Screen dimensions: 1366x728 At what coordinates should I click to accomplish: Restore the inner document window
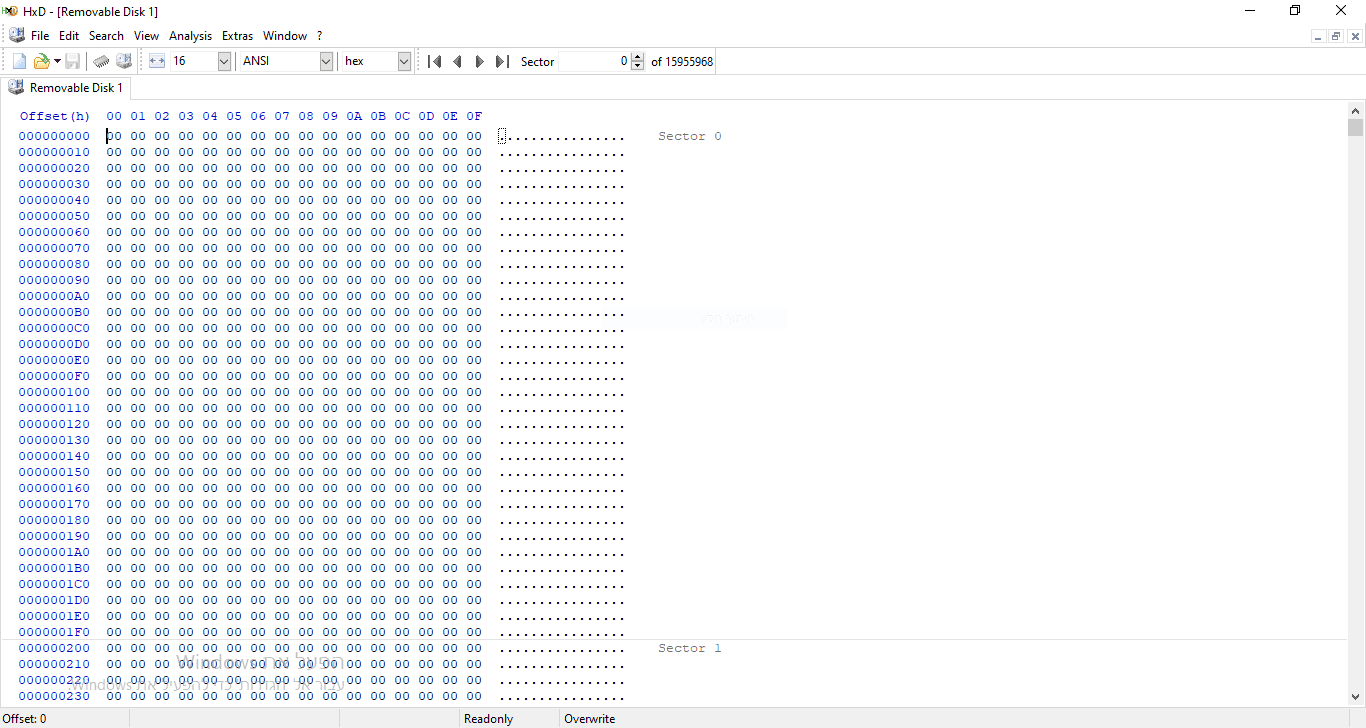(1336, 37)
